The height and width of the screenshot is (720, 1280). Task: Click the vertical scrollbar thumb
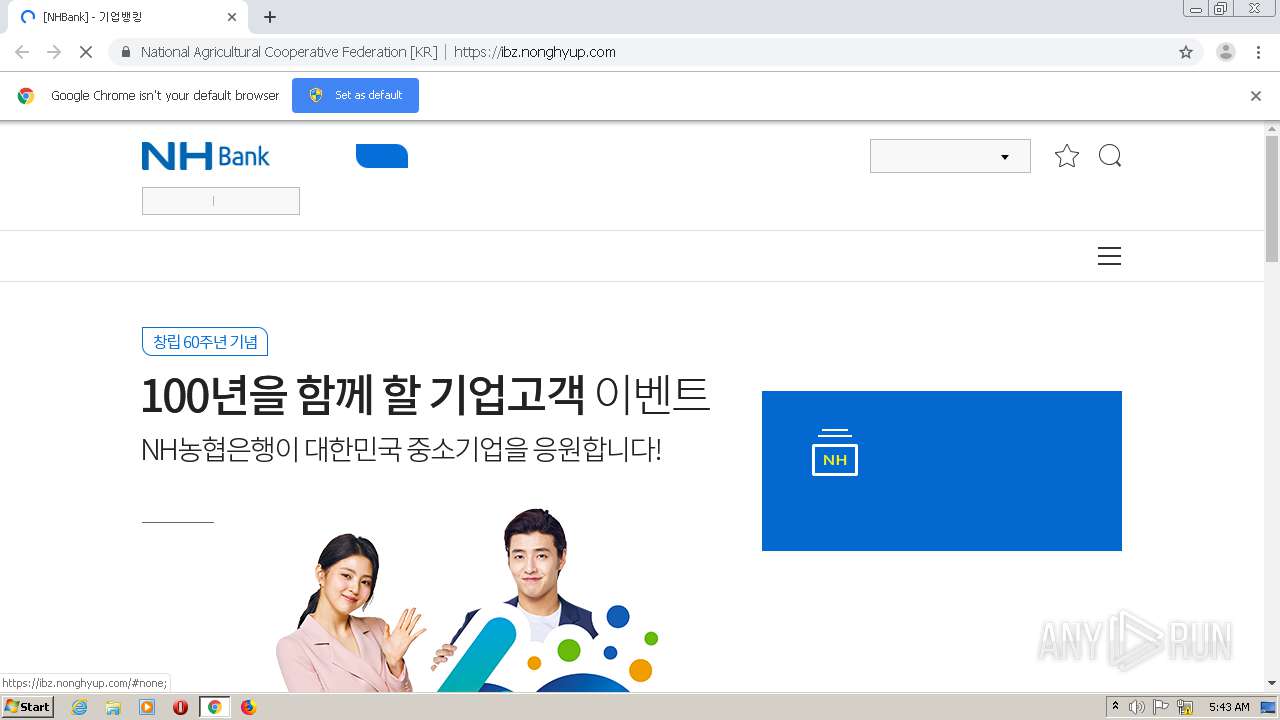pyautogui.click(x=1272, y=198)
